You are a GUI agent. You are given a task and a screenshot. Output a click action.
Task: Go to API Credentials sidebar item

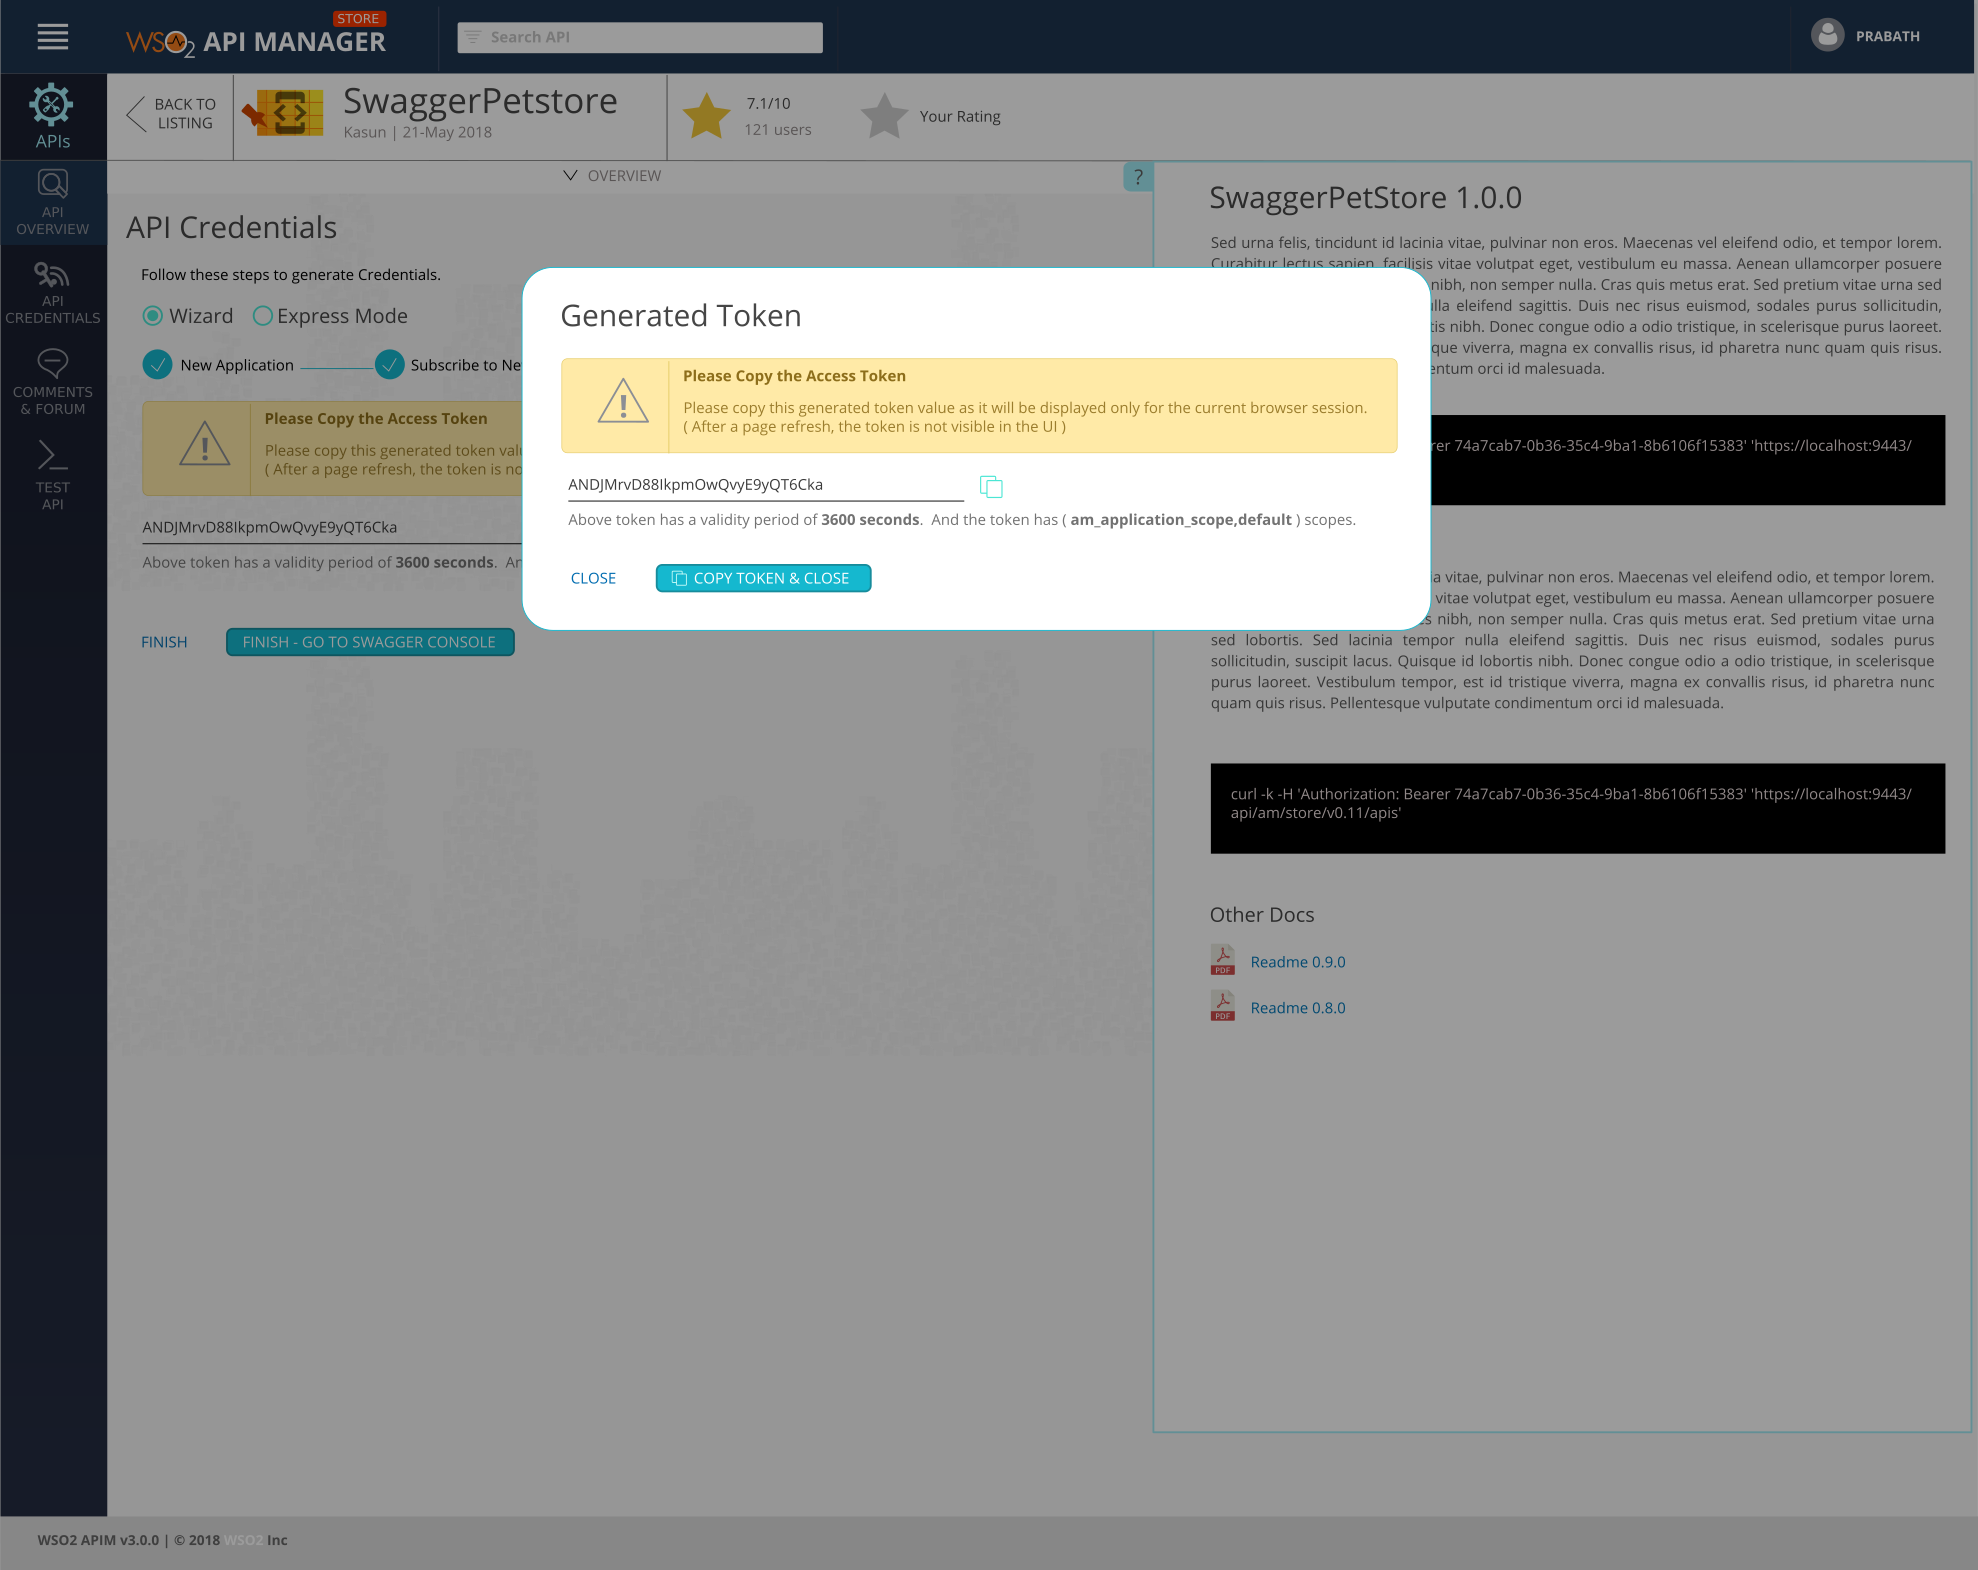52,292
